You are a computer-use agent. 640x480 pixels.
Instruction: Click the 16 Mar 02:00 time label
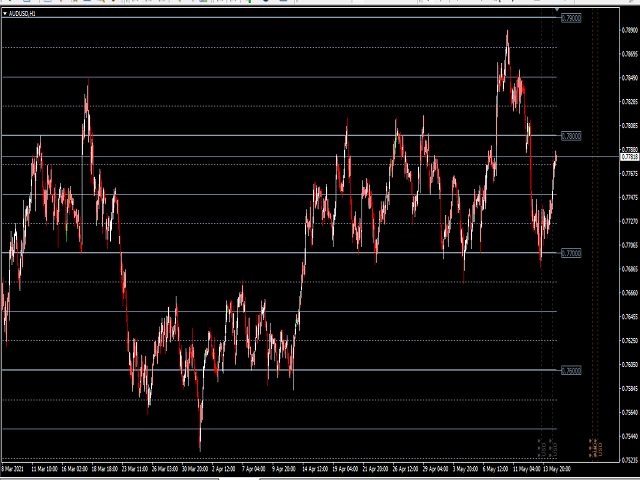74,469
